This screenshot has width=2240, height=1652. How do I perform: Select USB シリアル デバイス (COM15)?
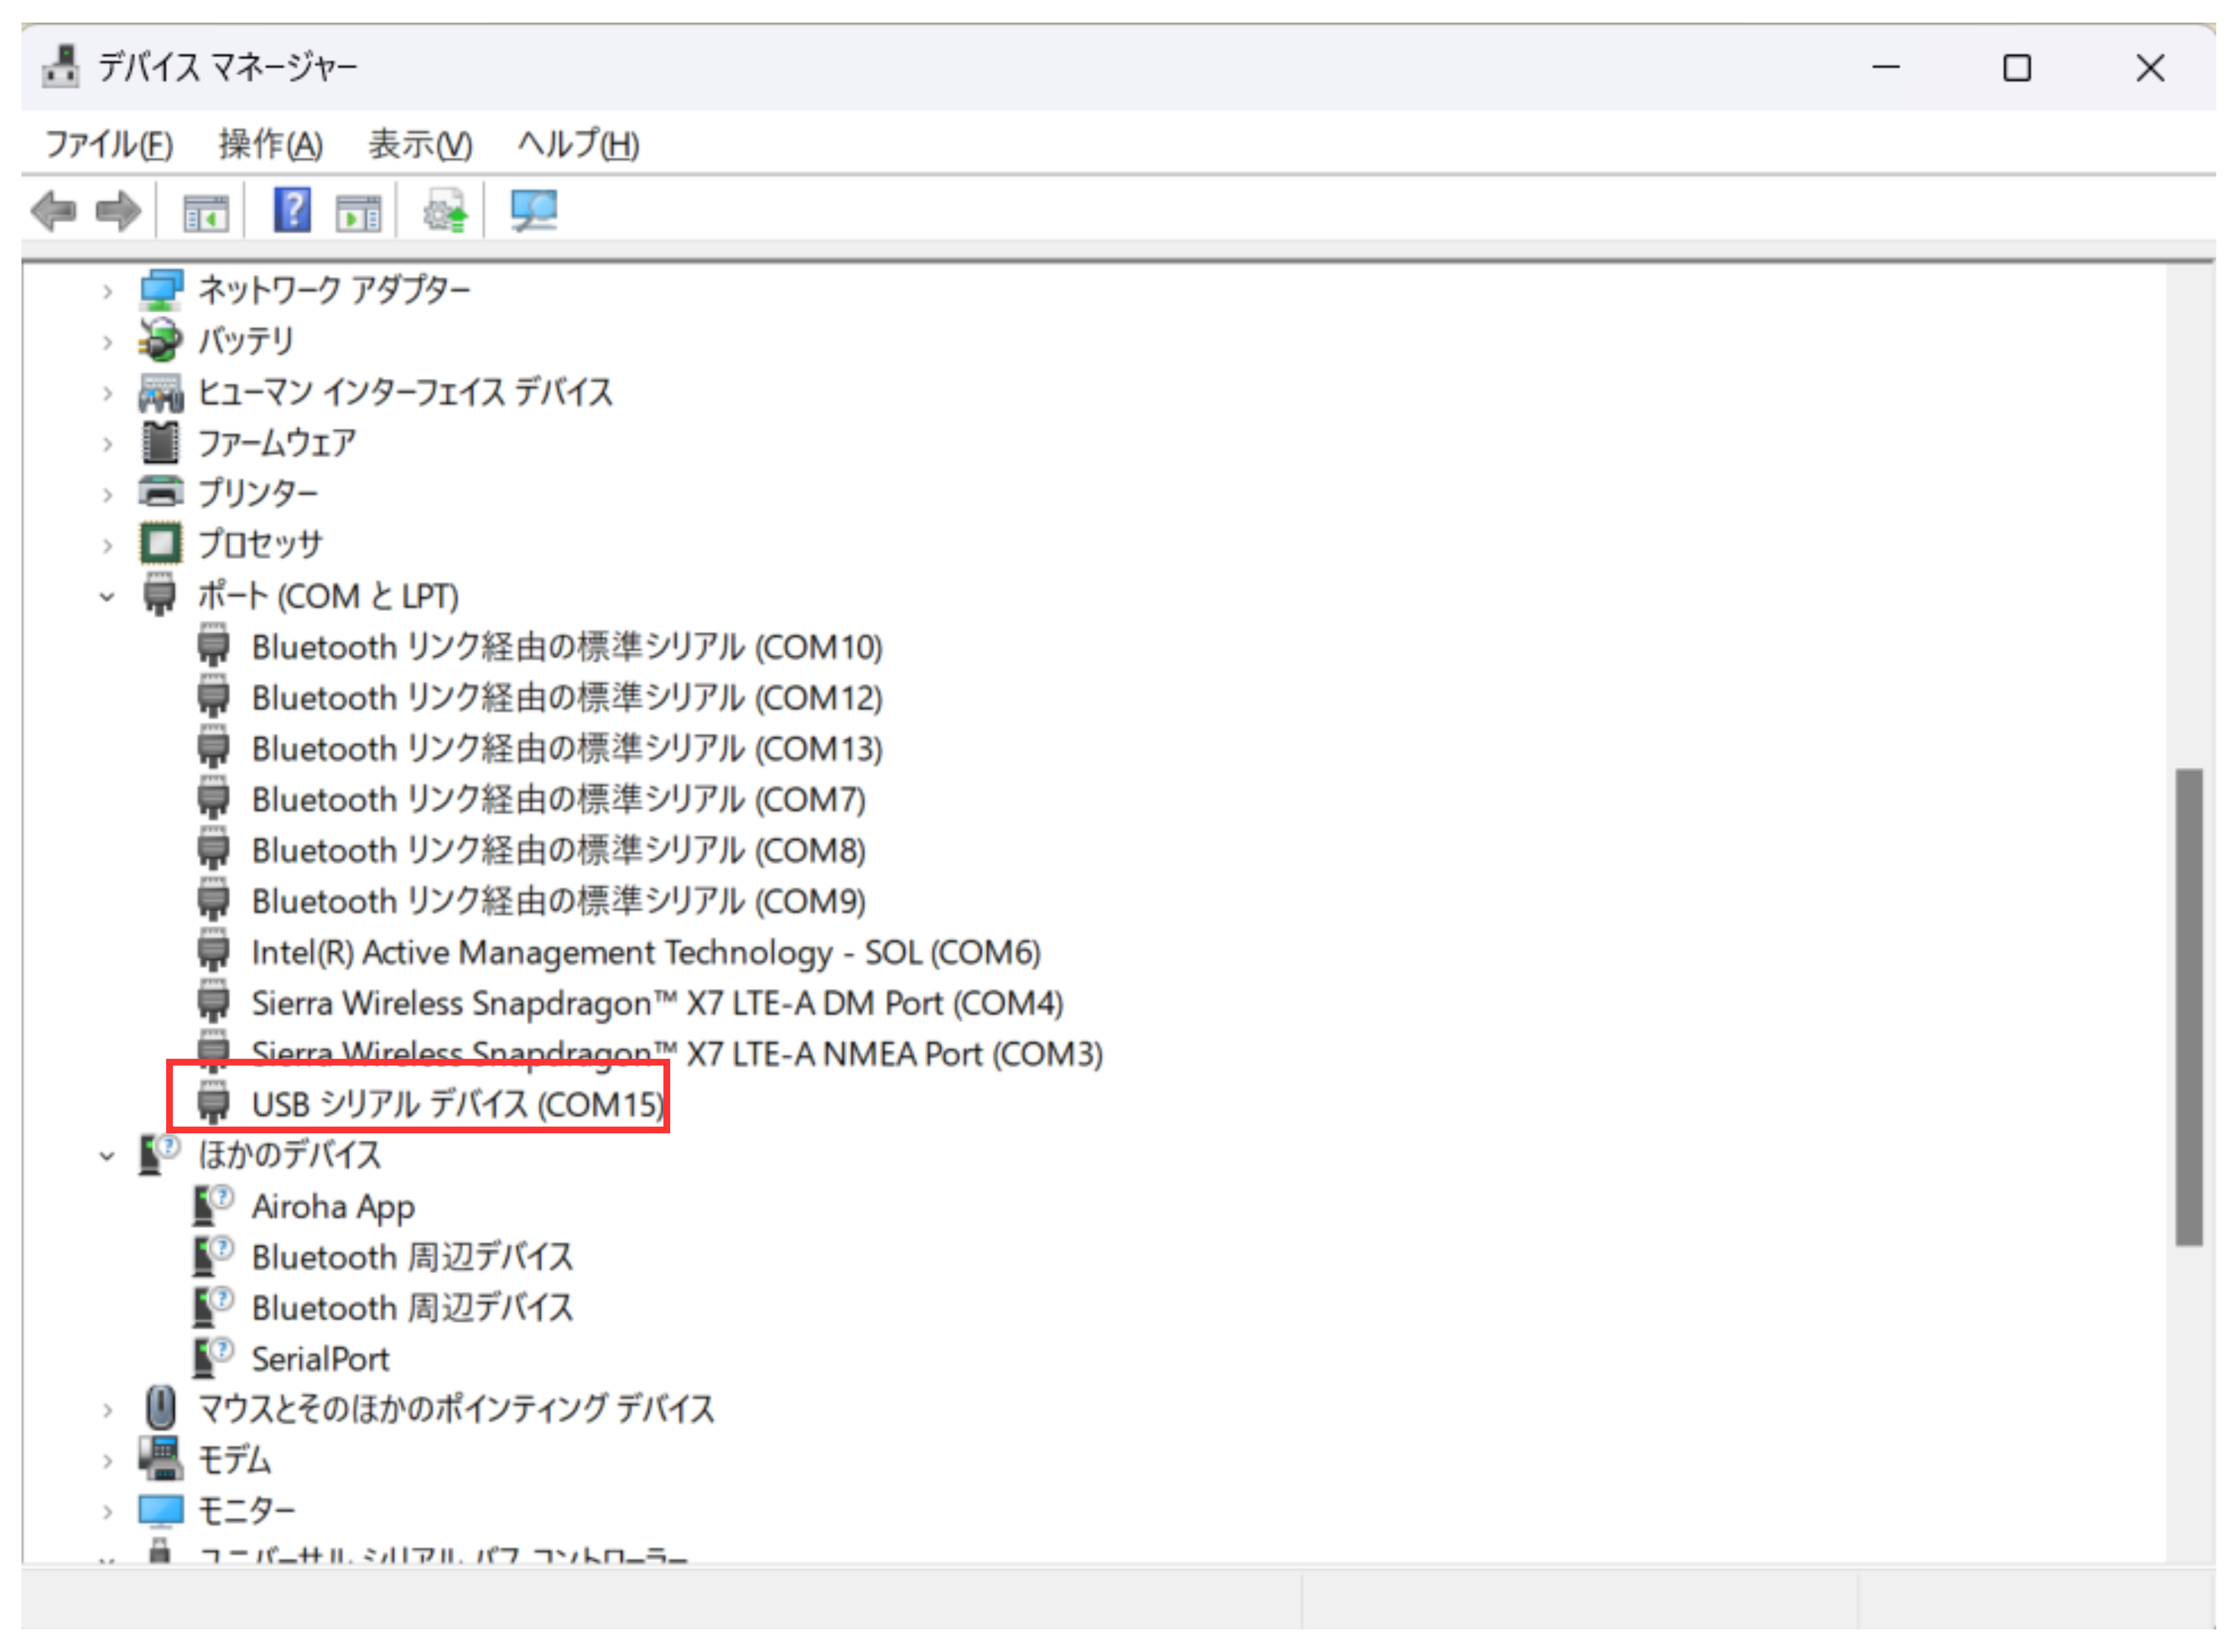pos(457,1104)
